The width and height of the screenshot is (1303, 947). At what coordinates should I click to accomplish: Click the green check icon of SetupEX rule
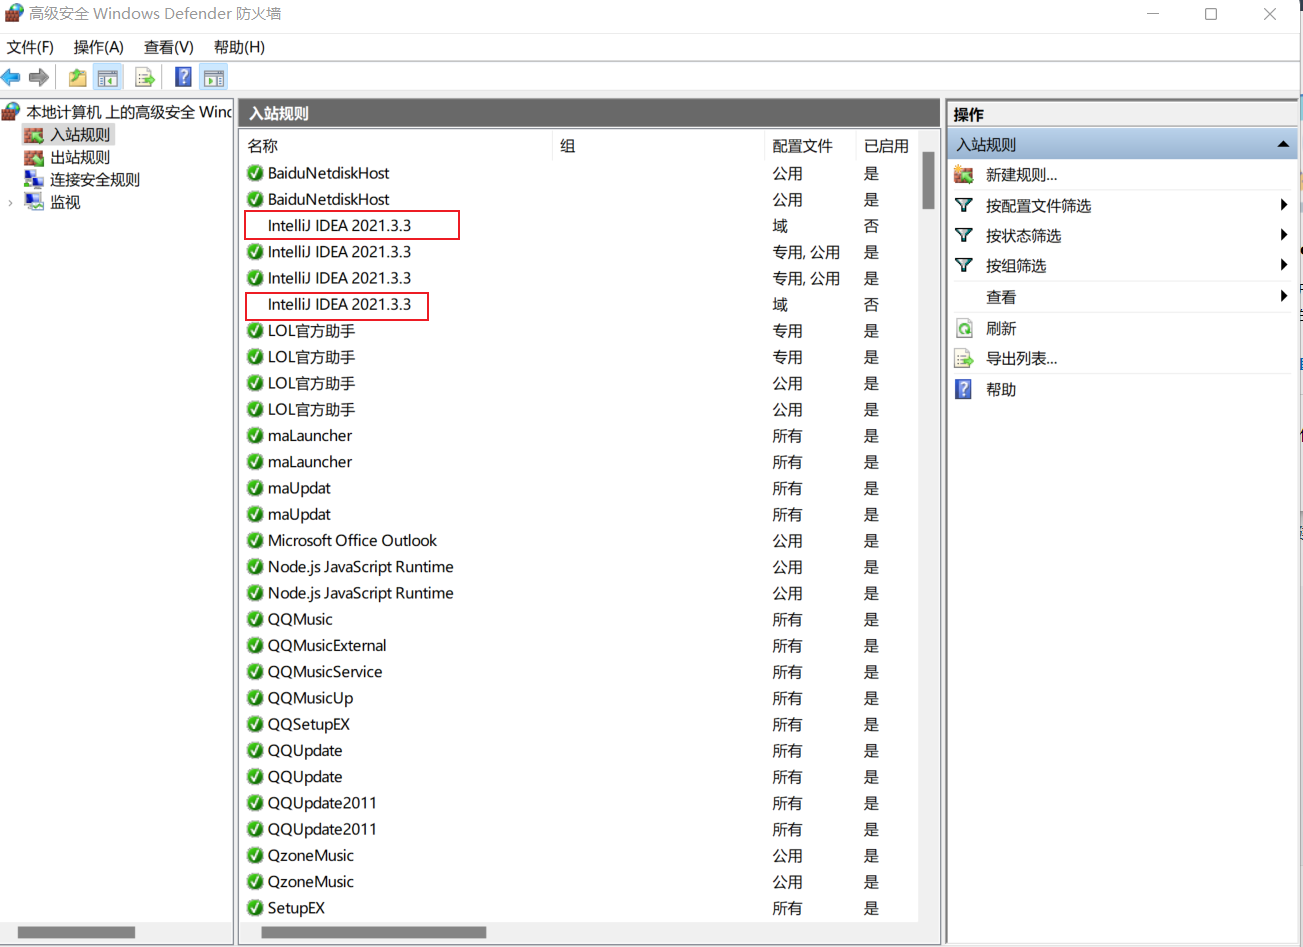click(x=255, y=908)
